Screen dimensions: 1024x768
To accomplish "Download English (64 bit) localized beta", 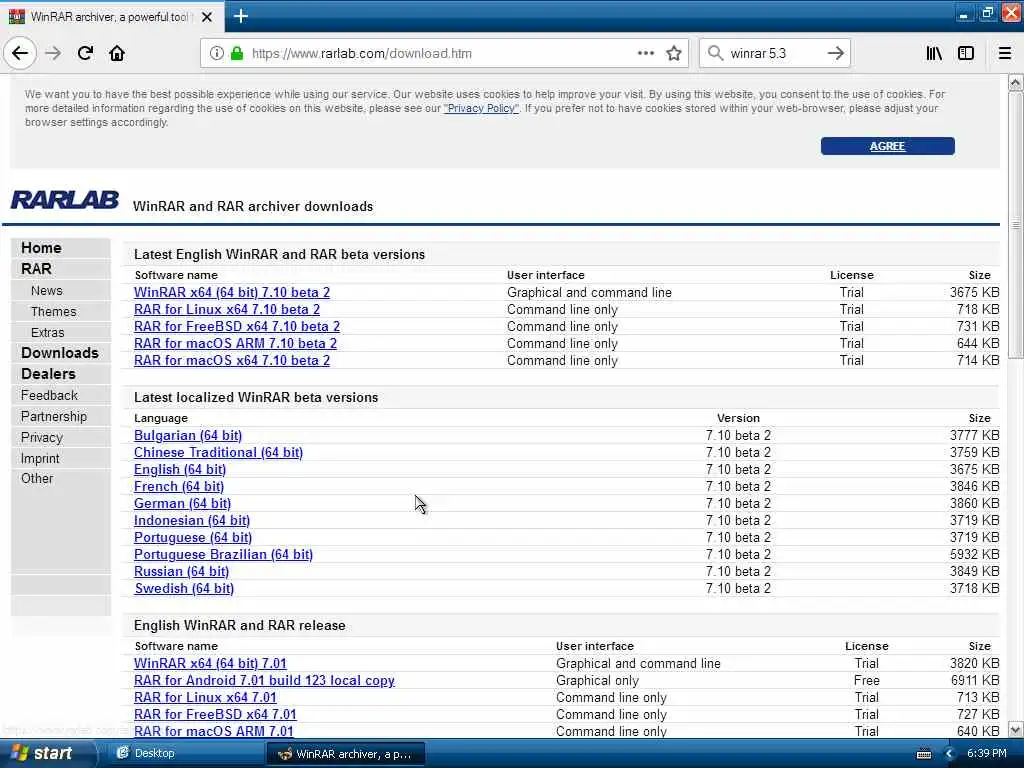I will [x=180, y=470].
